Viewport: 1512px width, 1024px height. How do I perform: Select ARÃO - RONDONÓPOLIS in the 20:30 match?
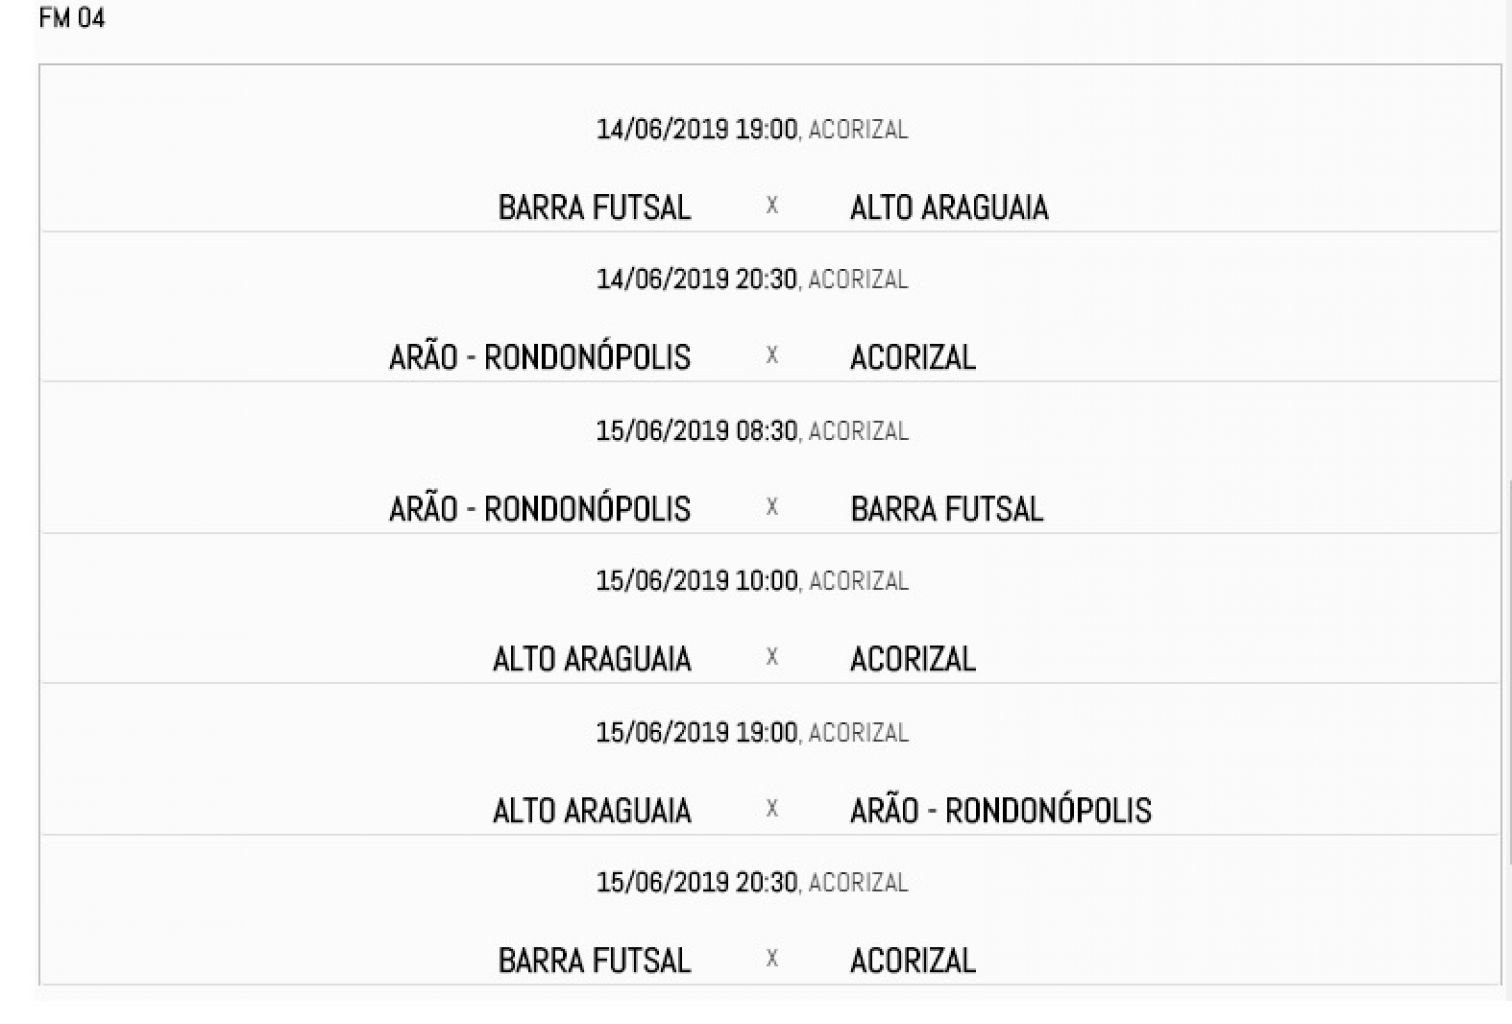[540, 357]
